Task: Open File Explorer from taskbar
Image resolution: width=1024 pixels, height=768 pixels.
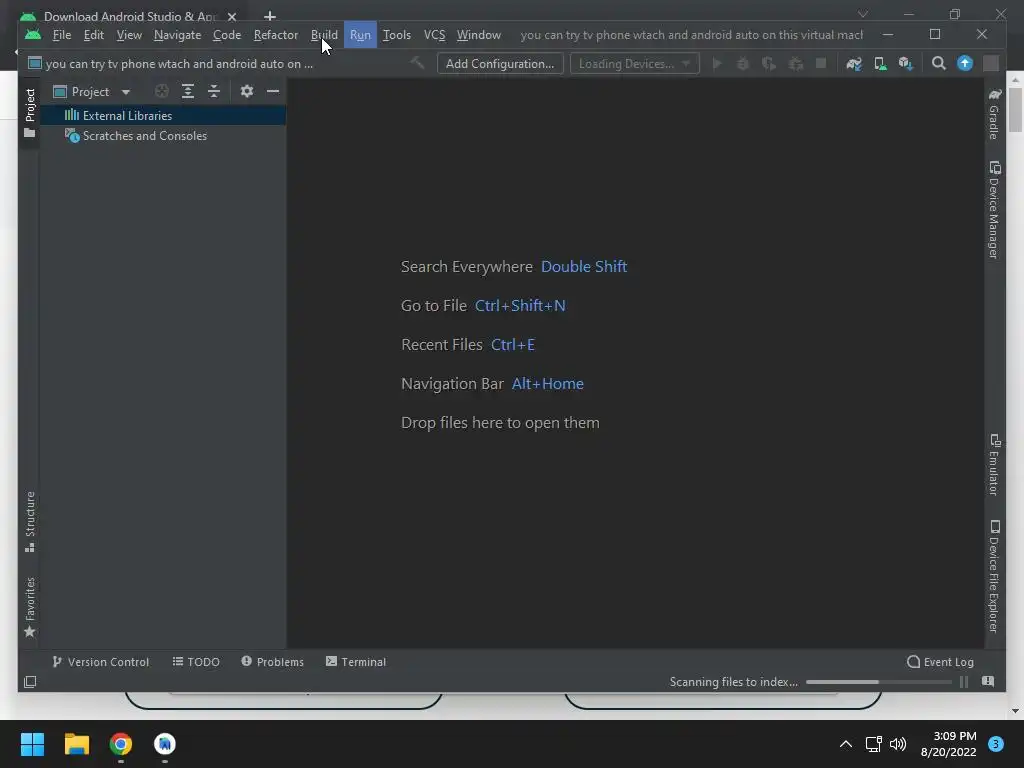Action: pyautogui.click(x=76, y=744)
